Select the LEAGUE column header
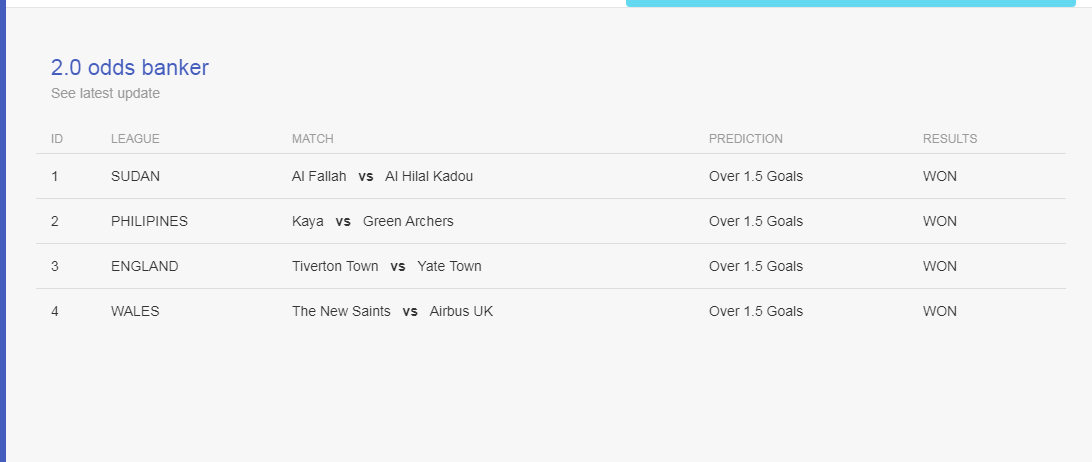 pos(135,139)
